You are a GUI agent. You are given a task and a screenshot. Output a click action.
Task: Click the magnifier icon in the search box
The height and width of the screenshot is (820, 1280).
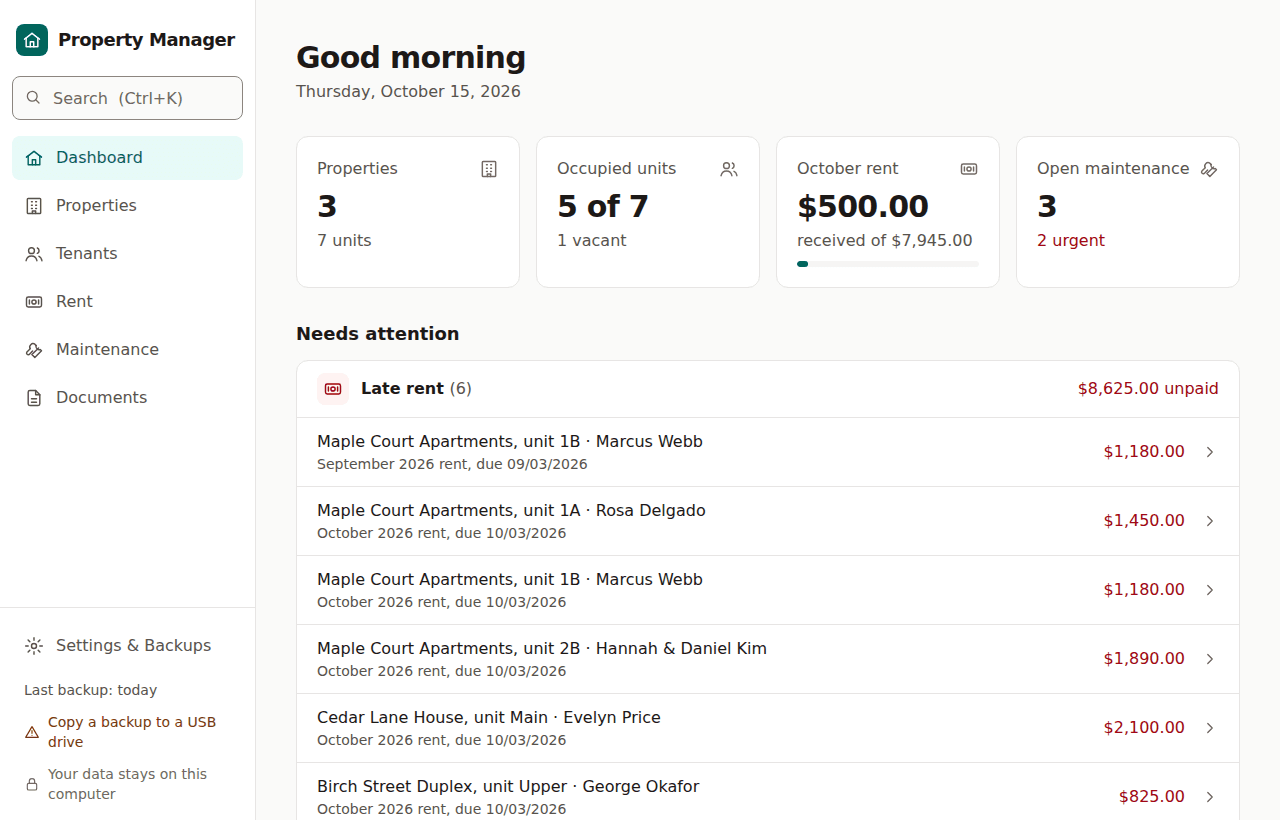(x=33, y=98)
